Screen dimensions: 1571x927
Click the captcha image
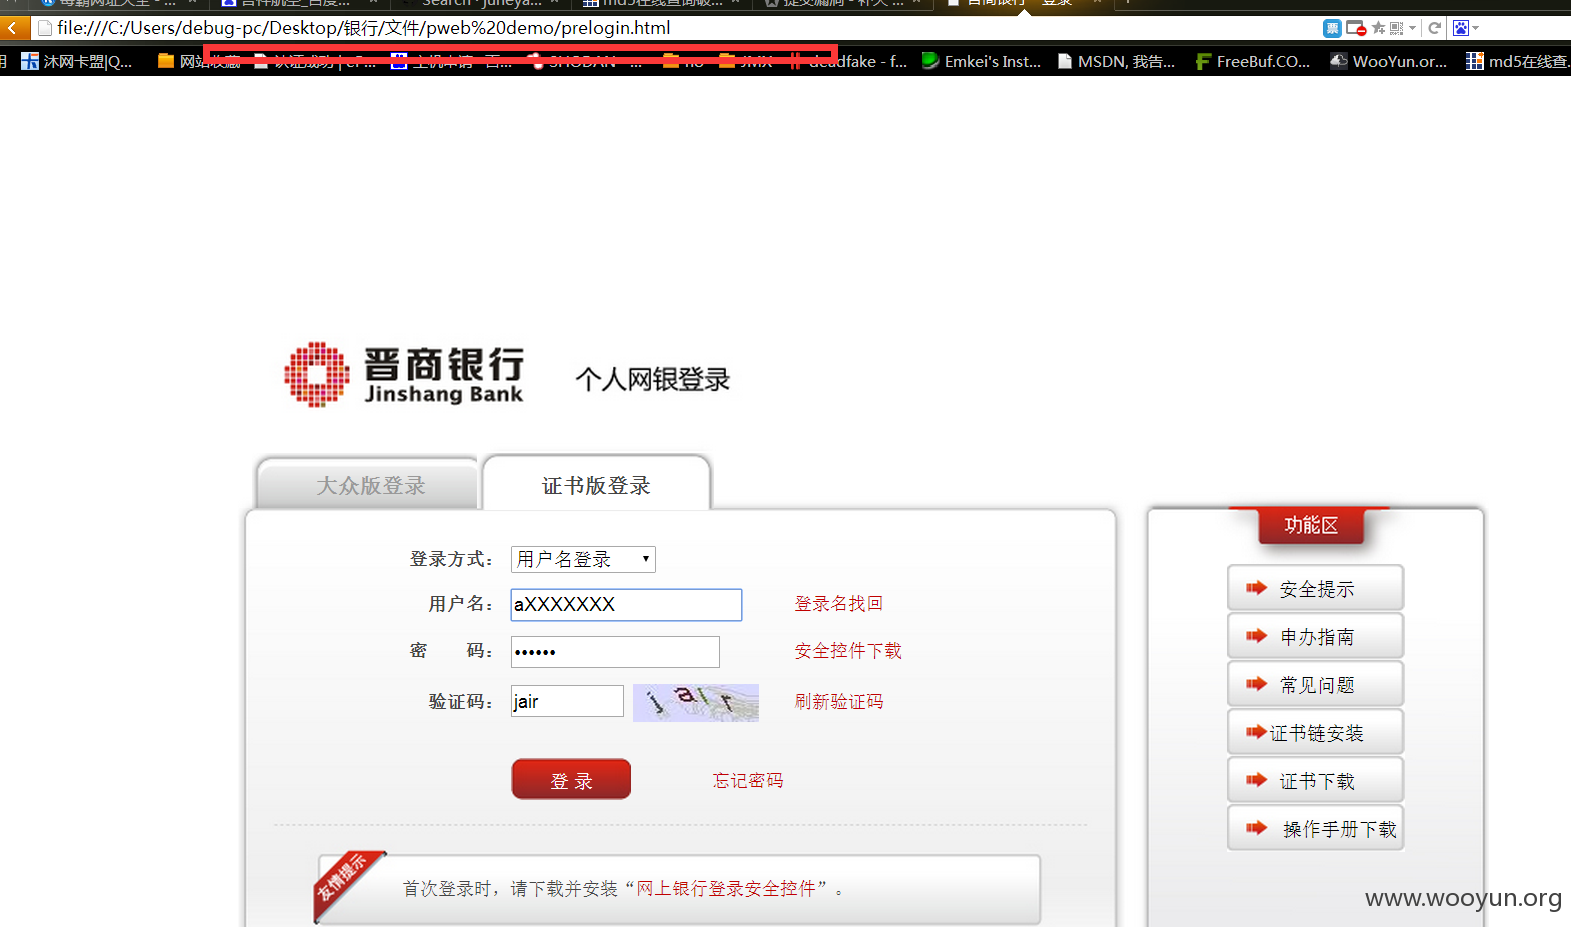pos(696,702)
